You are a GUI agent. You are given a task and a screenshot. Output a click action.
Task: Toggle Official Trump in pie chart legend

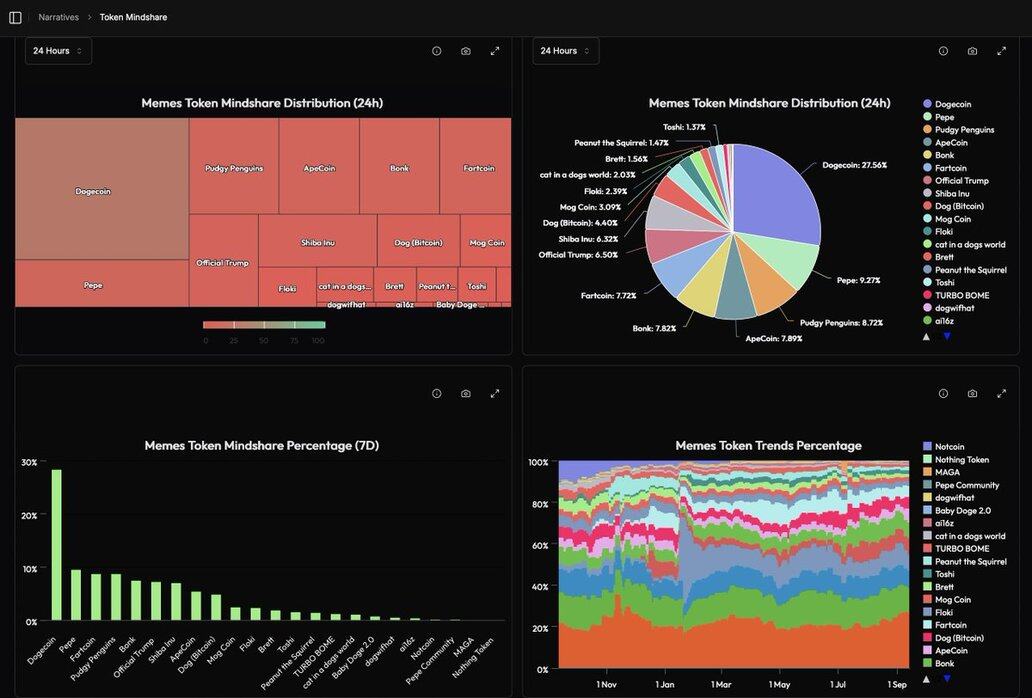956,180
